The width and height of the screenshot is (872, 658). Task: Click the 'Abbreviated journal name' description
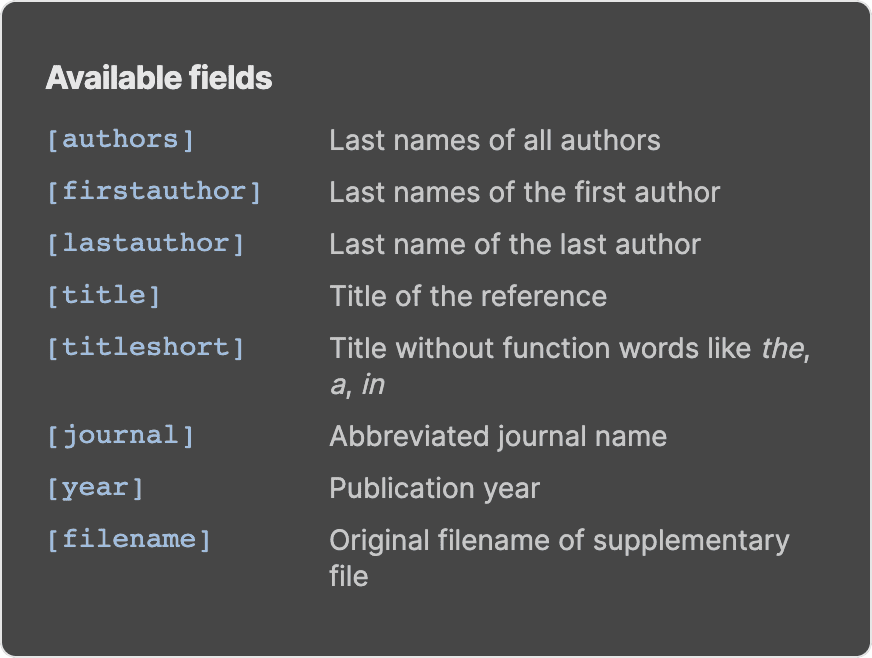pyautogui.click(x=498, y=436)
